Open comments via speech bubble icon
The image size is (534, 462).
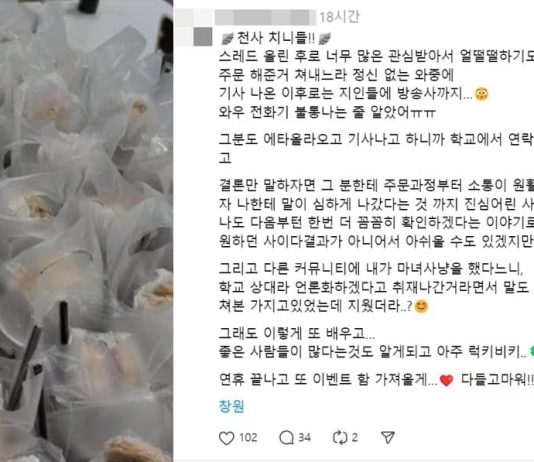click(286, 437)
